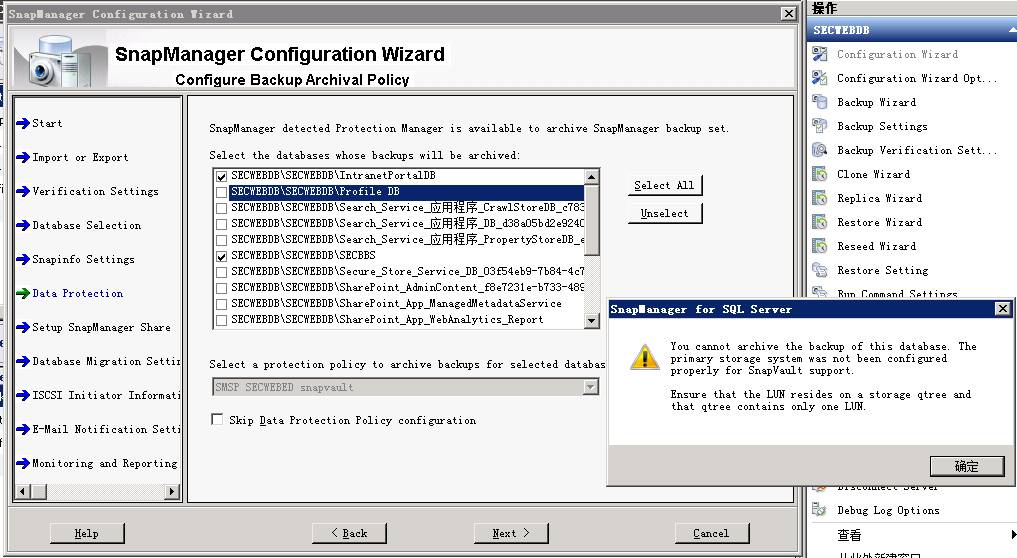Select Setup SnapManager Share step arrow
The image size is (1017, 558).
pyautogui.click(x=23, y=327)
